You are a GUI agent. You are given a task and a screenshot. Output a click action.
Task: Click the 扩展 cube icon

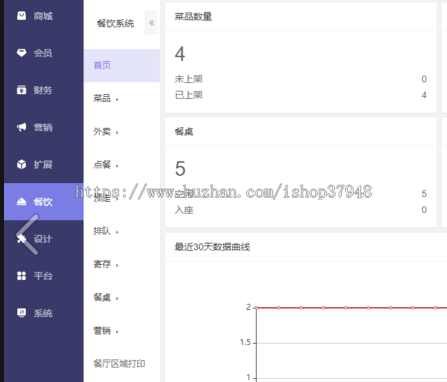[x=22, y=164]
